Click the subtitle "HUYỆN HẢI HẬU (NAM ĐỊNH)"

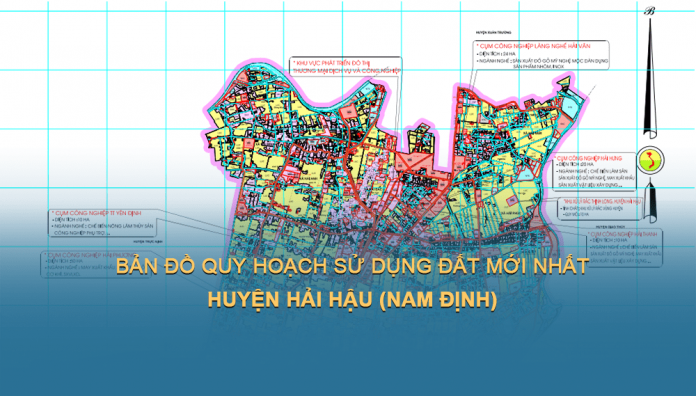click(352, 300)
